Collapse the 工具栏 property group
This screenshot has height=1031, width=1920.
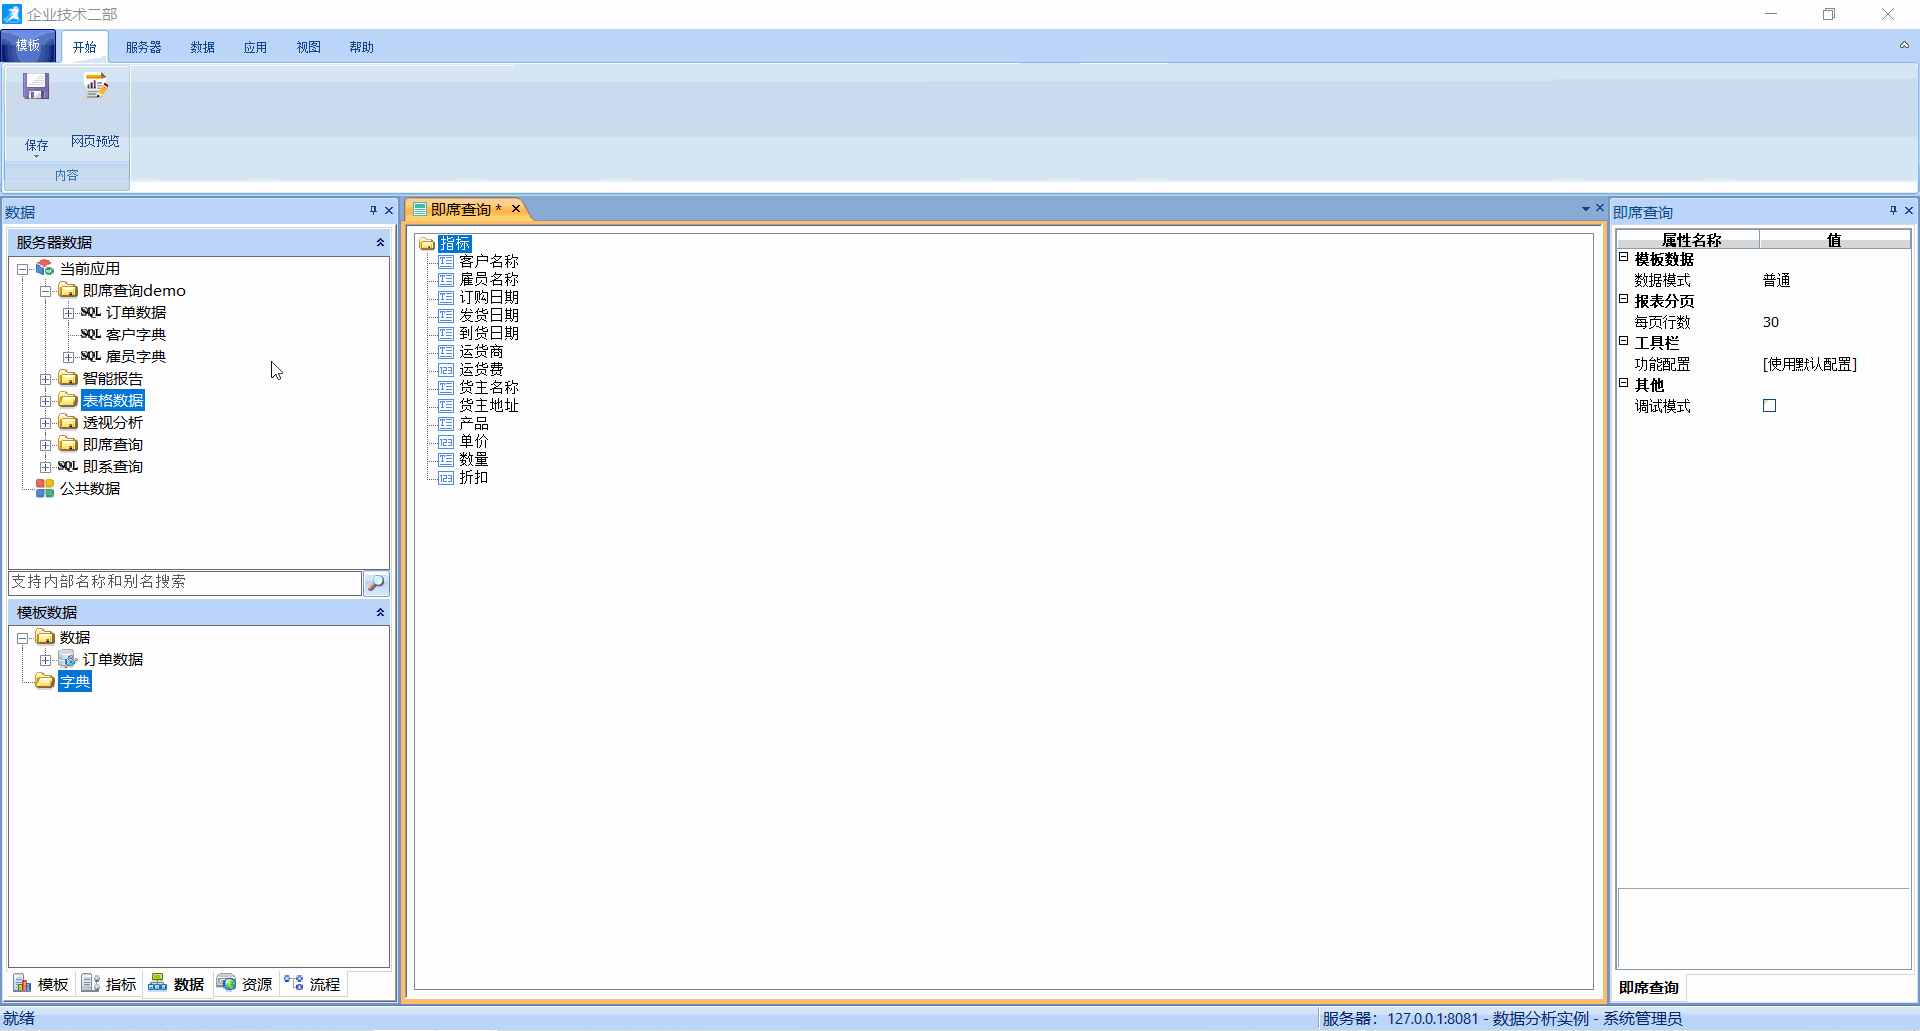[1624, 342]
